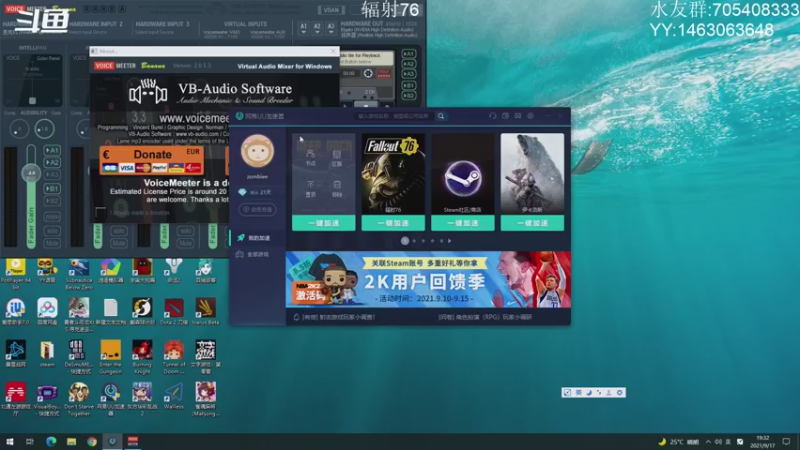Screen dimensions: 800x450
Task: Click the zombiee user avatar
Action: pos(257,151)
